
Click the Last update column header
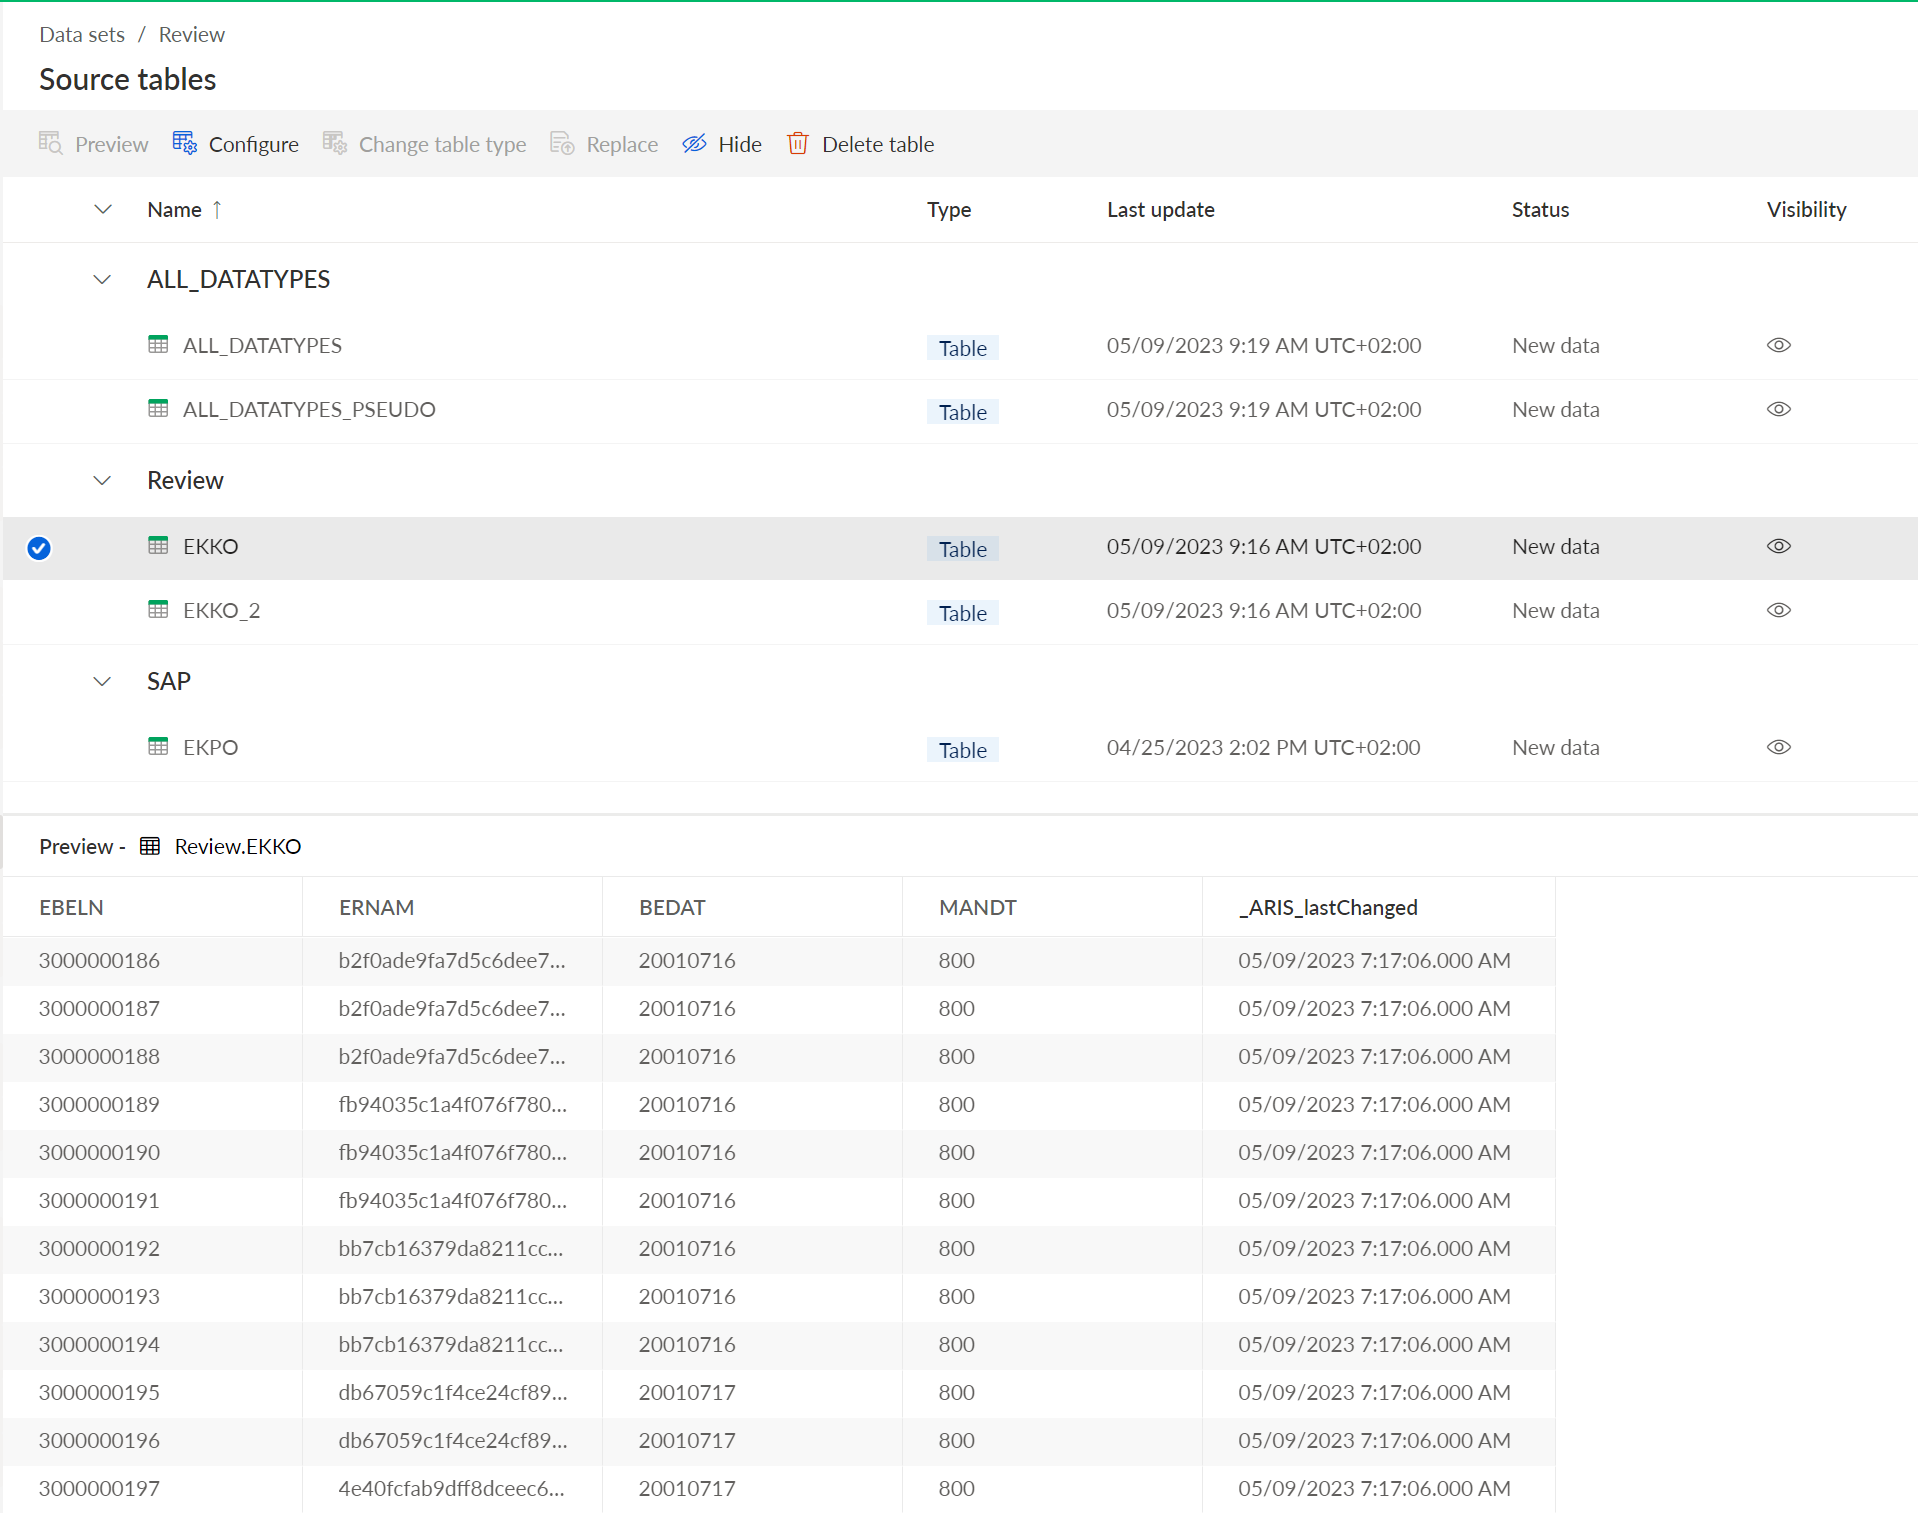tap(1160, 209)
